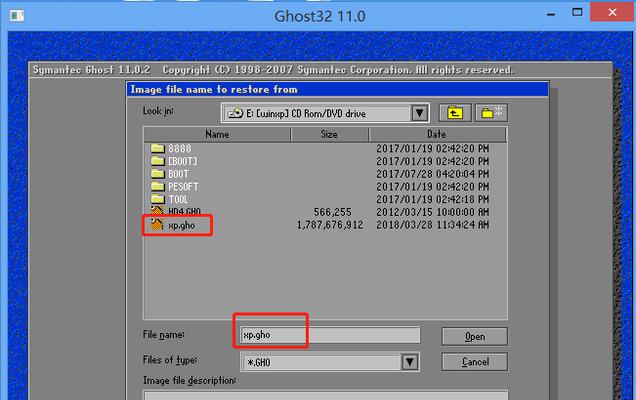
Task: Sort file list by Size column
Action: [x=329, y=134]
